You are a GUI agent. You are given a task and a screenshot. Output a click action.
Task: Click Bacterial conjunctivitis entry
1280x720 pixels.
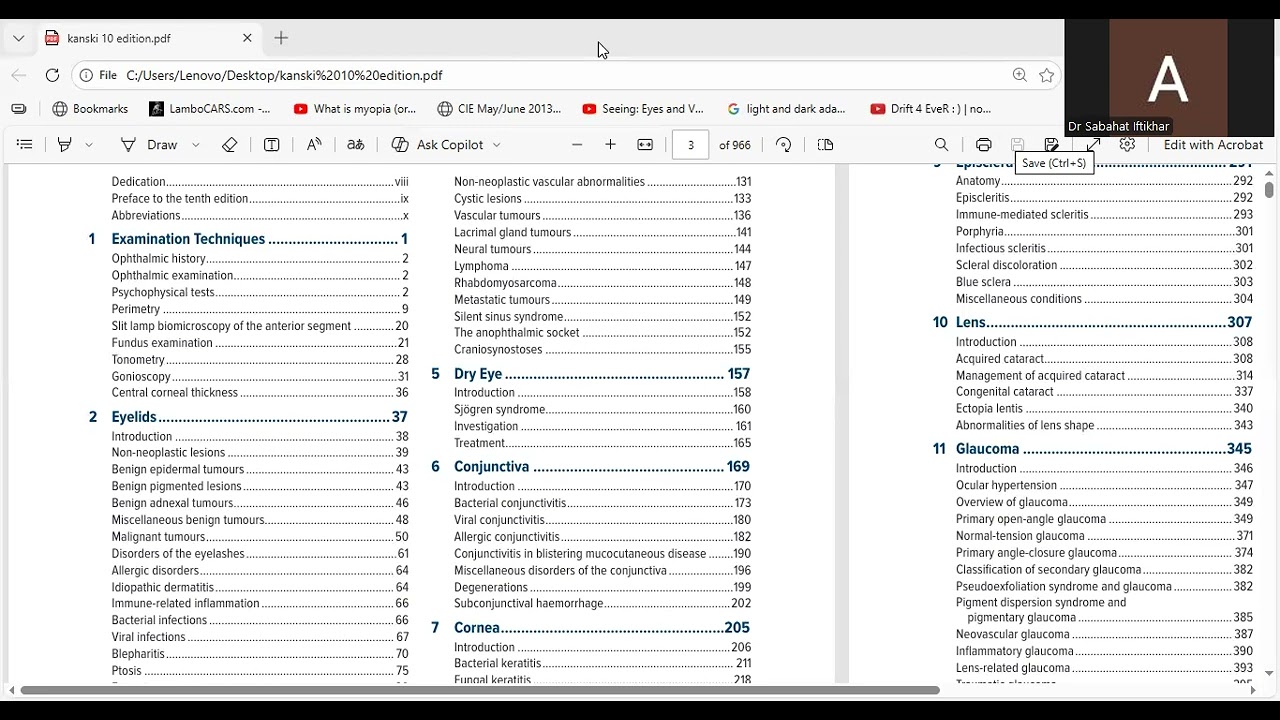602,504
